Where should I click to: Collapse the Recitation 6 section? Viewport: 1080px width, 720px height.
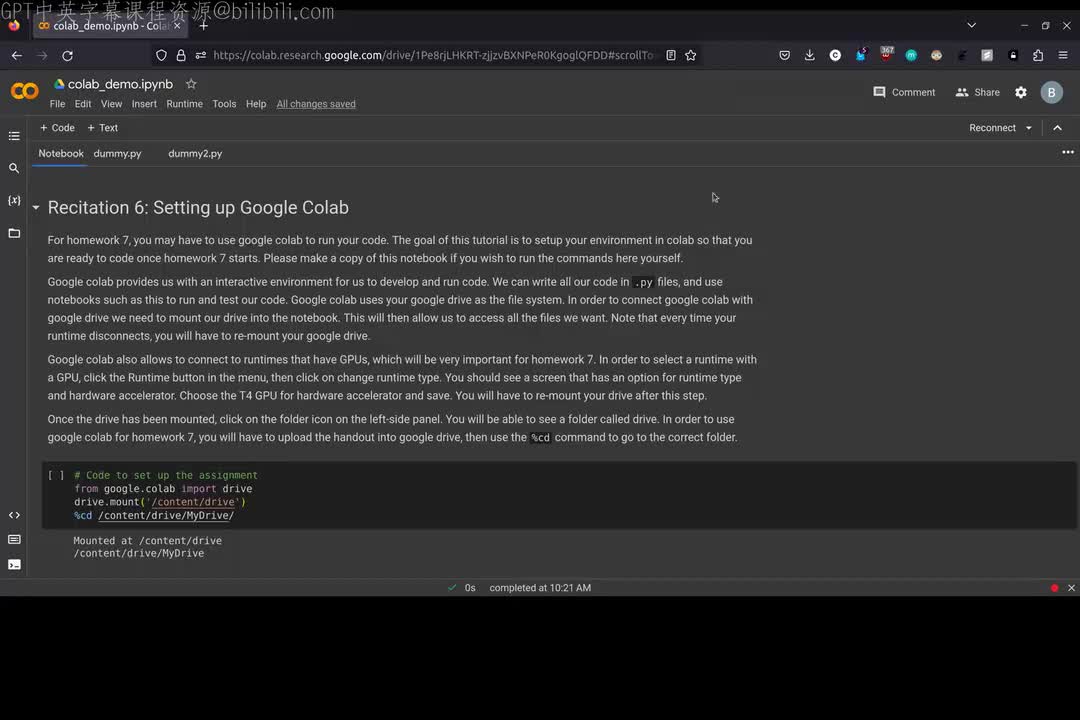point(36,207)
